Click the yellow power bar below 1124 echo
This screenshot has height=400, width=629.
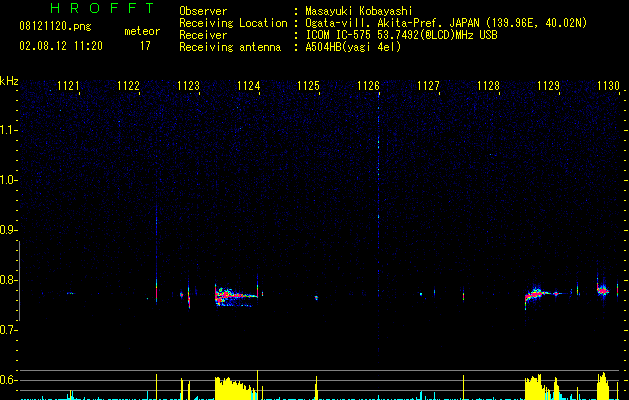coord(236,388)
